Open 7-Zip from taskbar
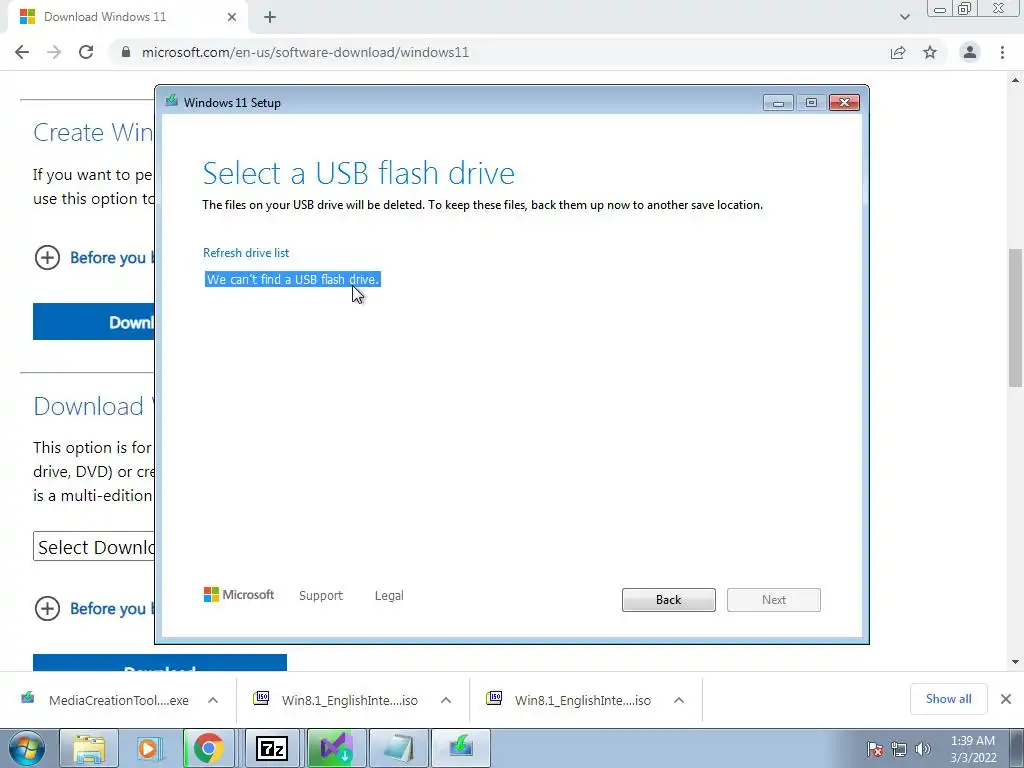 (272, 748)
